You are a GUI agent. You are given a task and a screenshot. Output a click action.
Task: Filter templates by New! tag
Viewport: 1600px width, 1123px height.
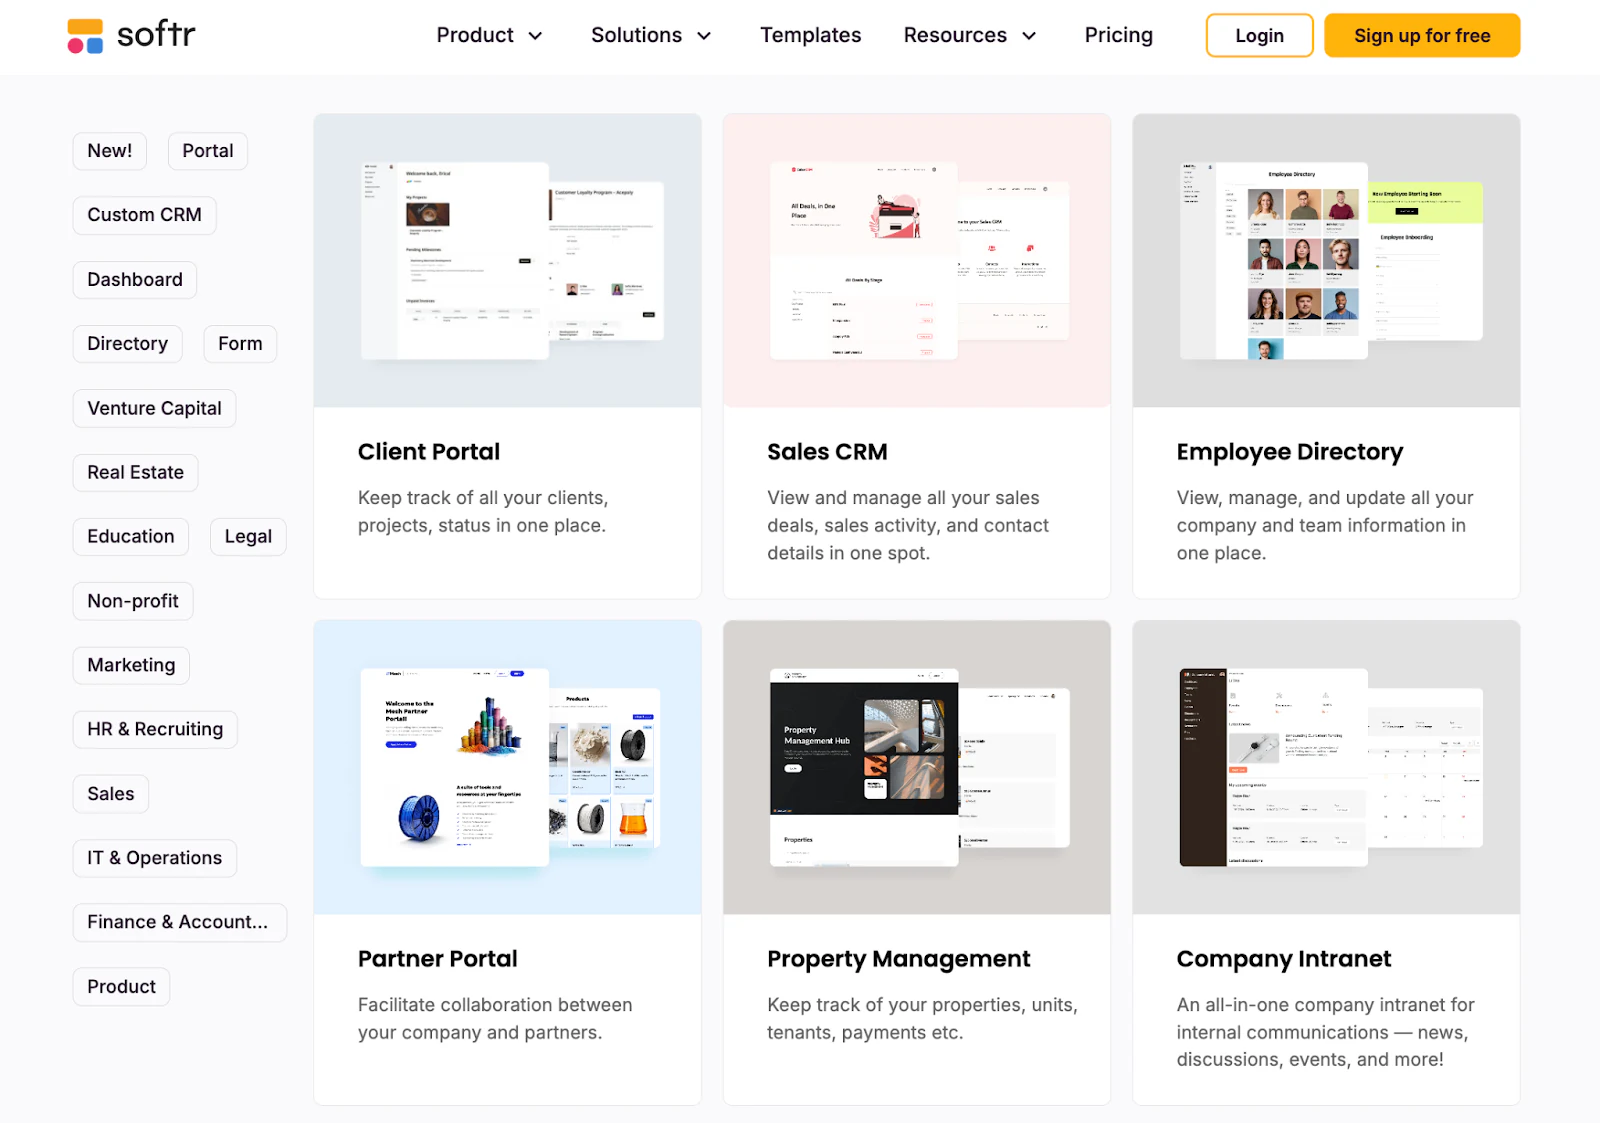pos(110,151)
